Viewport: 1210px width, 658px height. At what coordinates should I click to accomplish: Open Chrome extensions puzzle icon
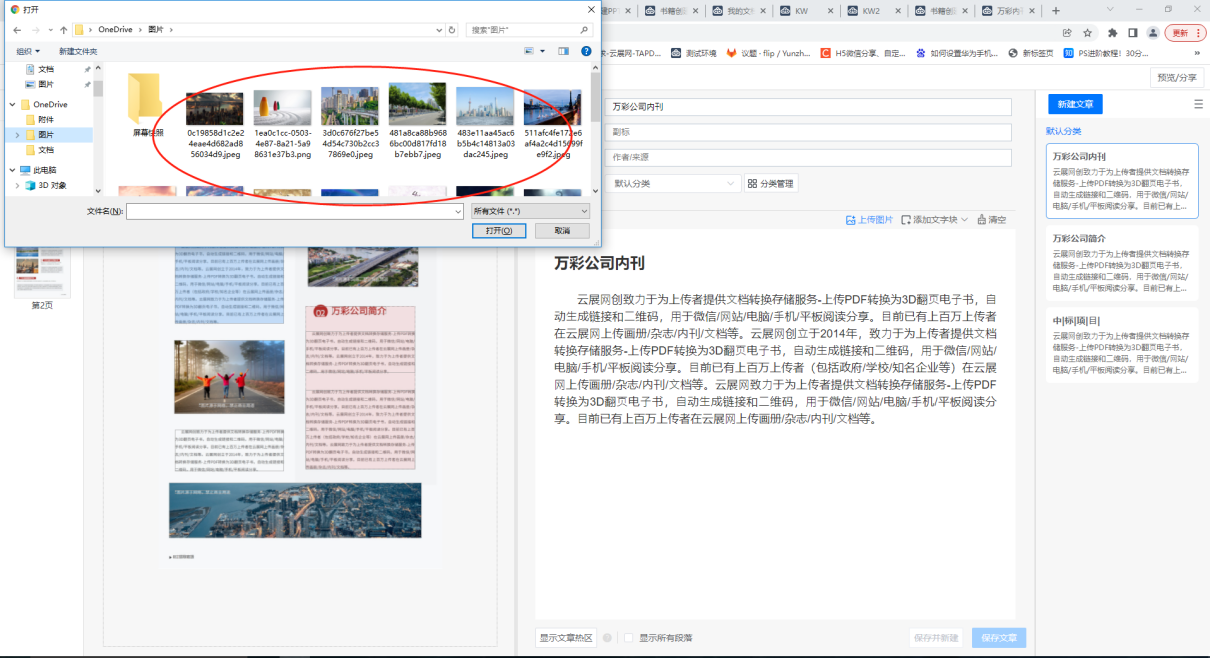click(x=1112, y=33)
